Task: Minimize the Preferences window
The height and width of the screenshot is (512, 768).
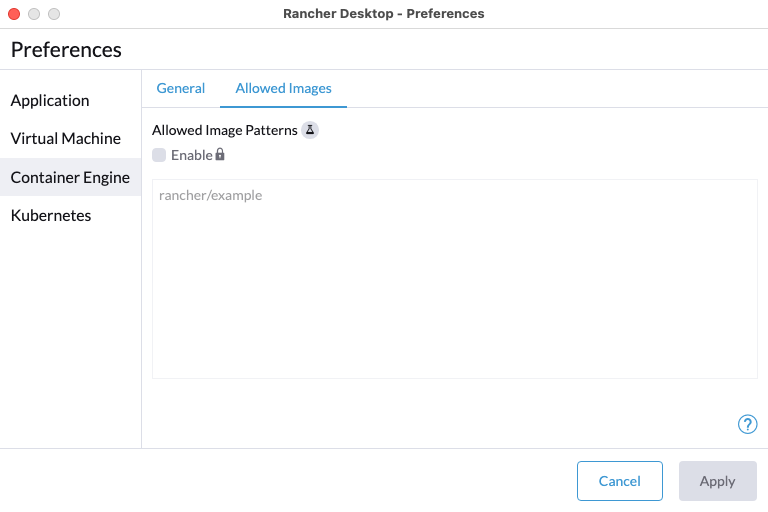Action: tap(34, 14)
